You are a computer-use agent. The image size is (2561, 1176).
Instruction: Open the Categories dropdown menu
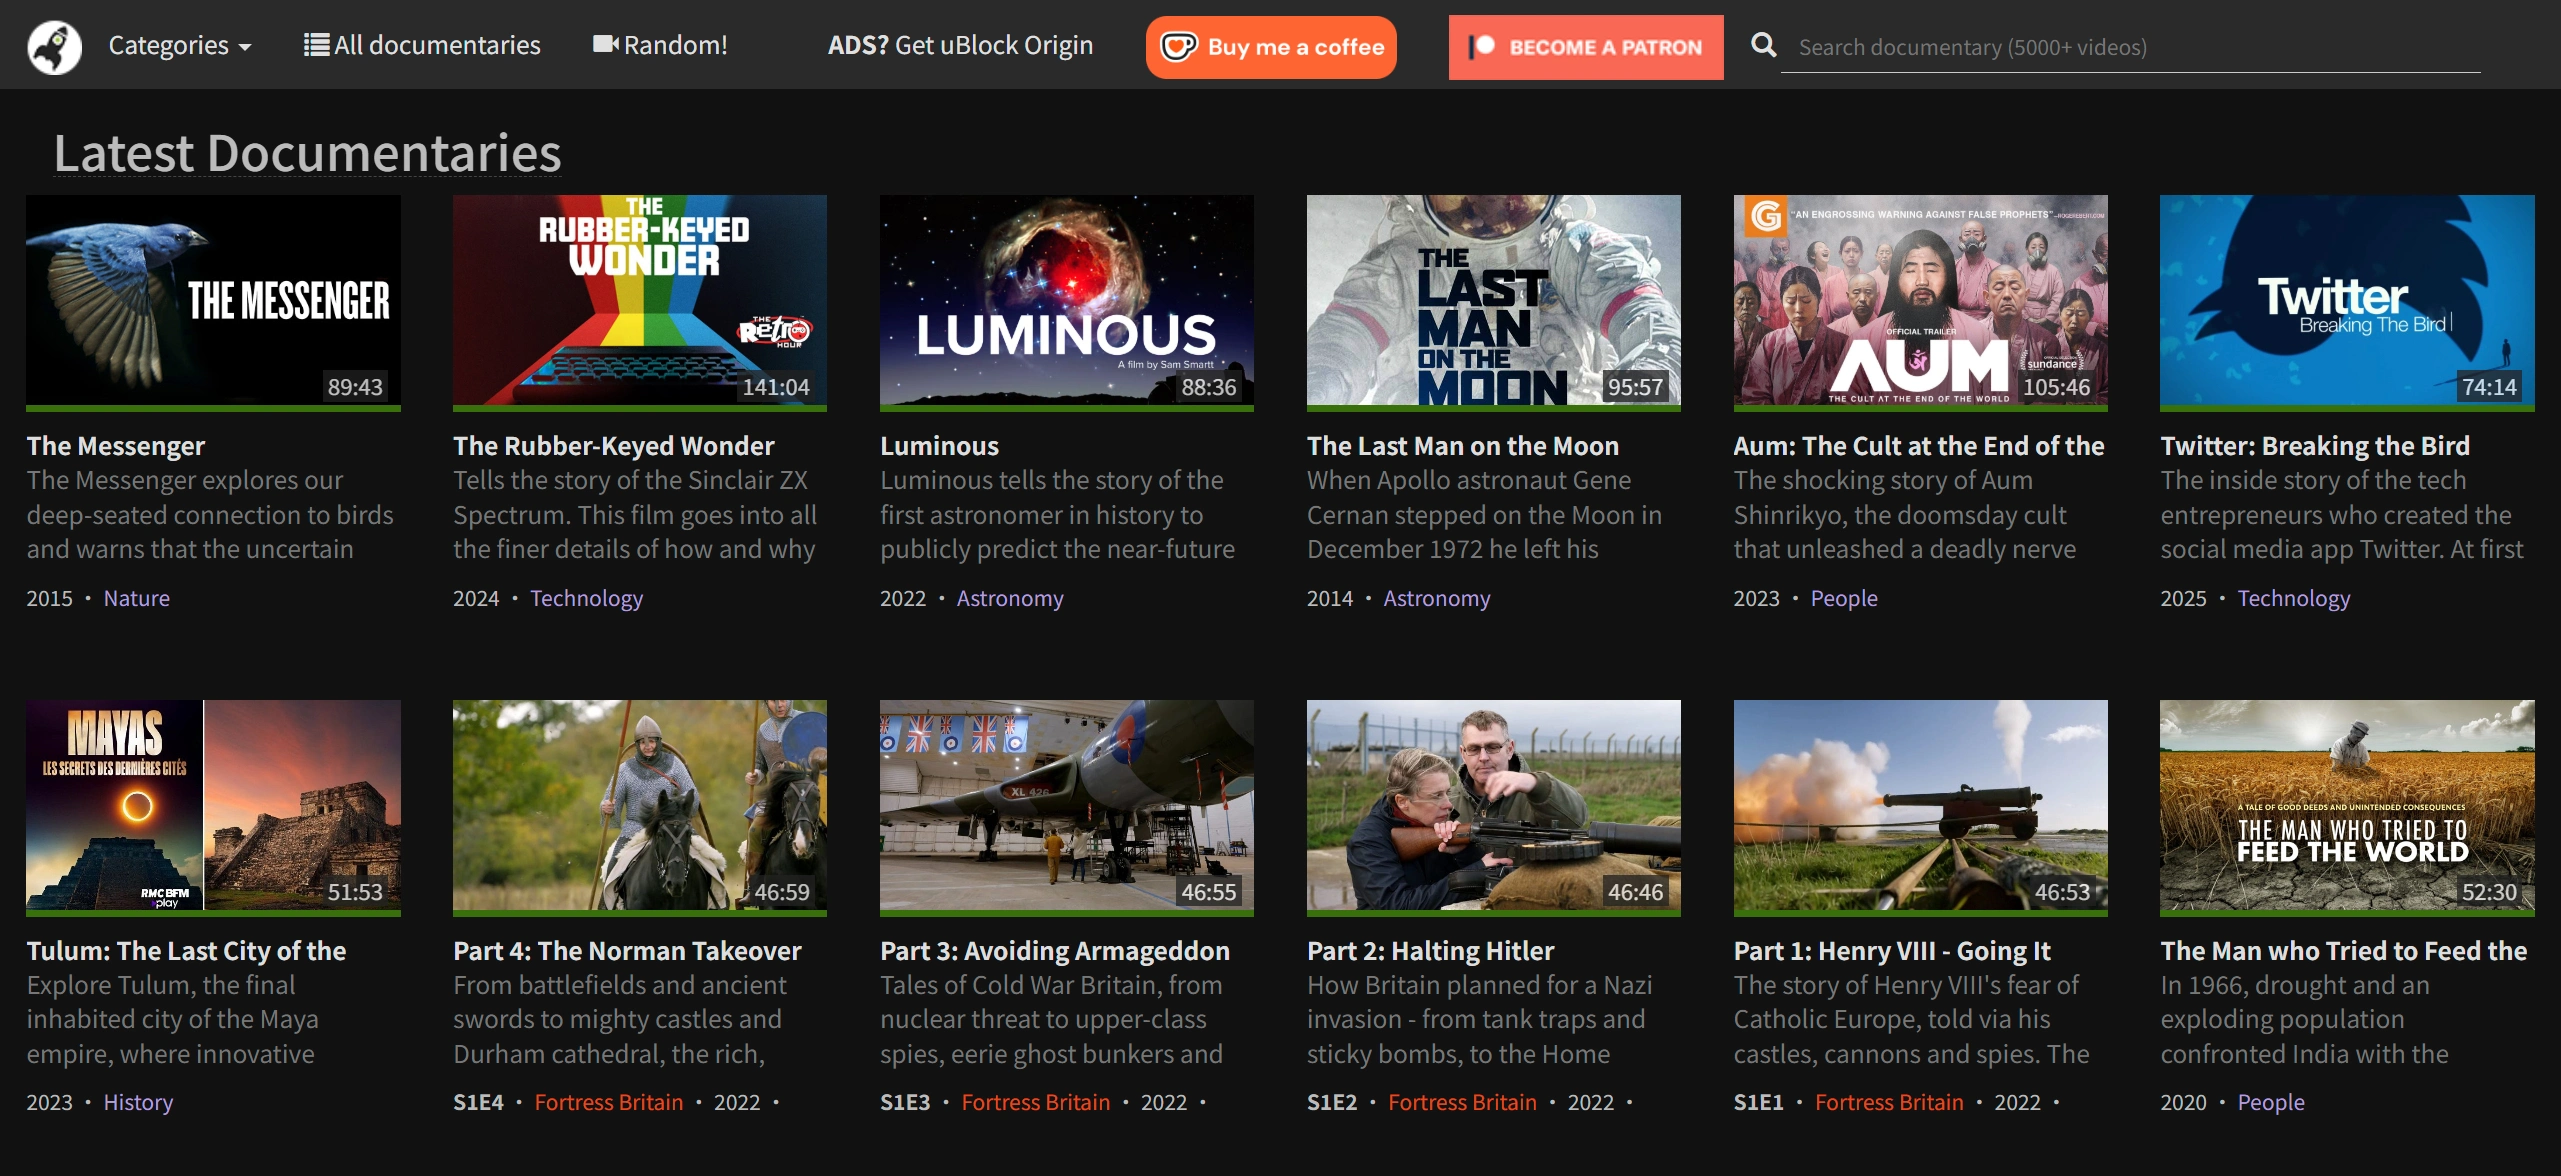(180, 46)
